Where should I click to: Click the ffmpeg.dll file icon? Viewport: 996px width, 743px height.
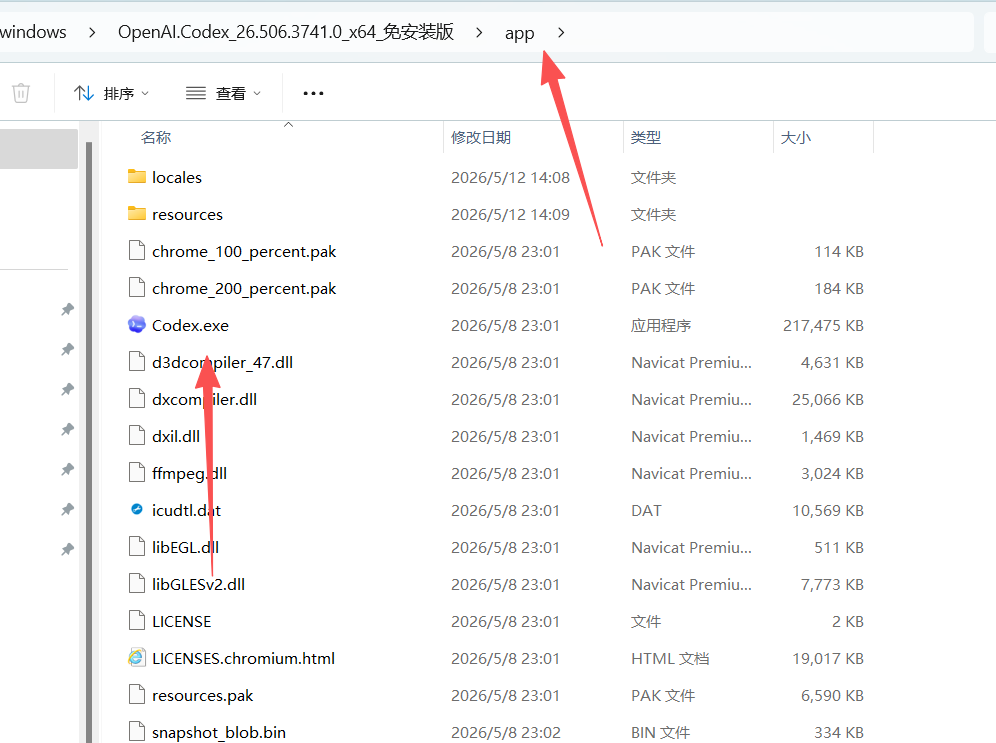[x=137, y=472]
